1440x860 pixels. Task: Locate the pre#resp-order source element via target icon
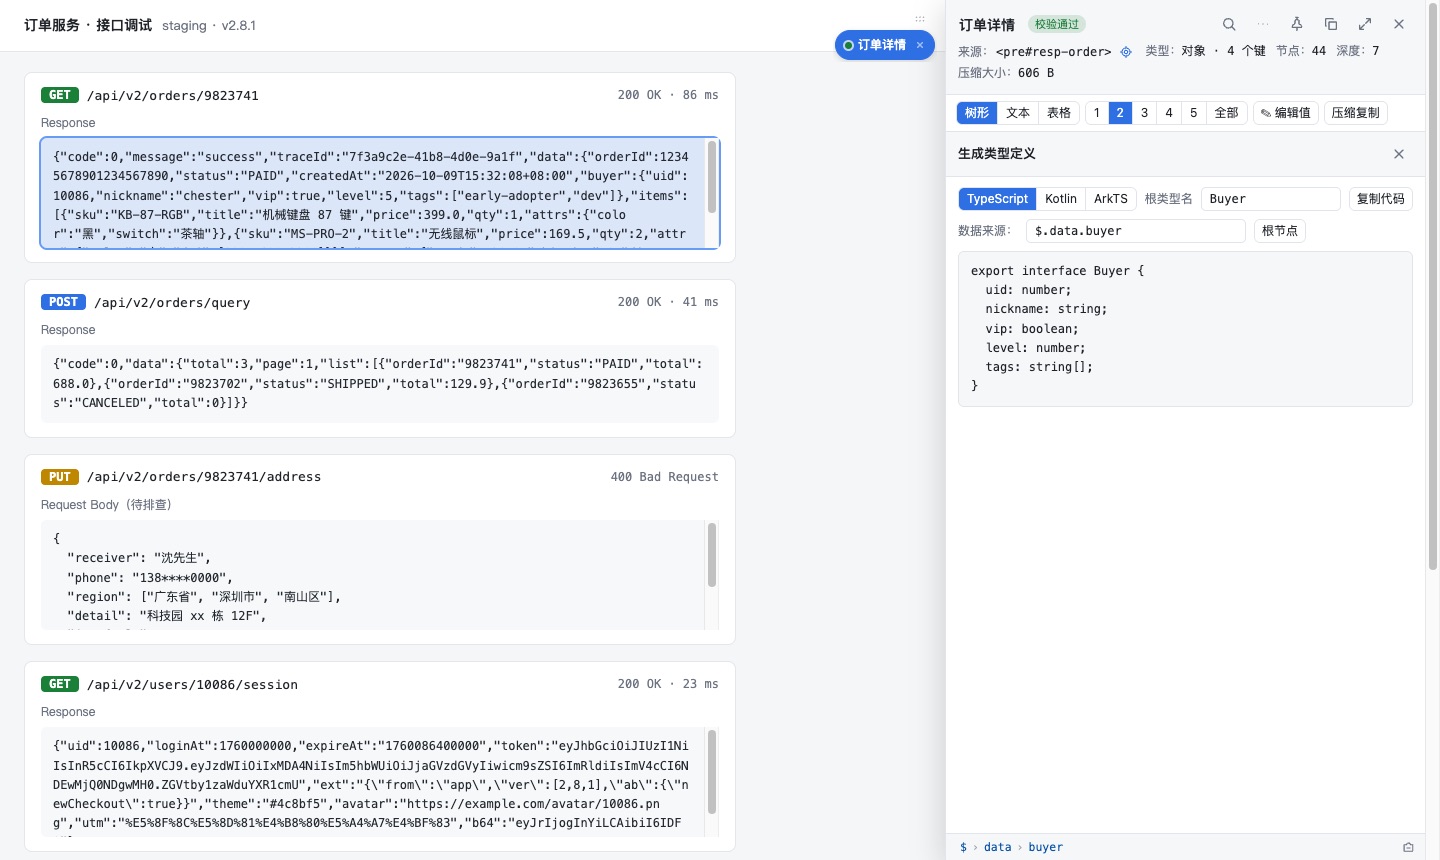[1126, 52]
